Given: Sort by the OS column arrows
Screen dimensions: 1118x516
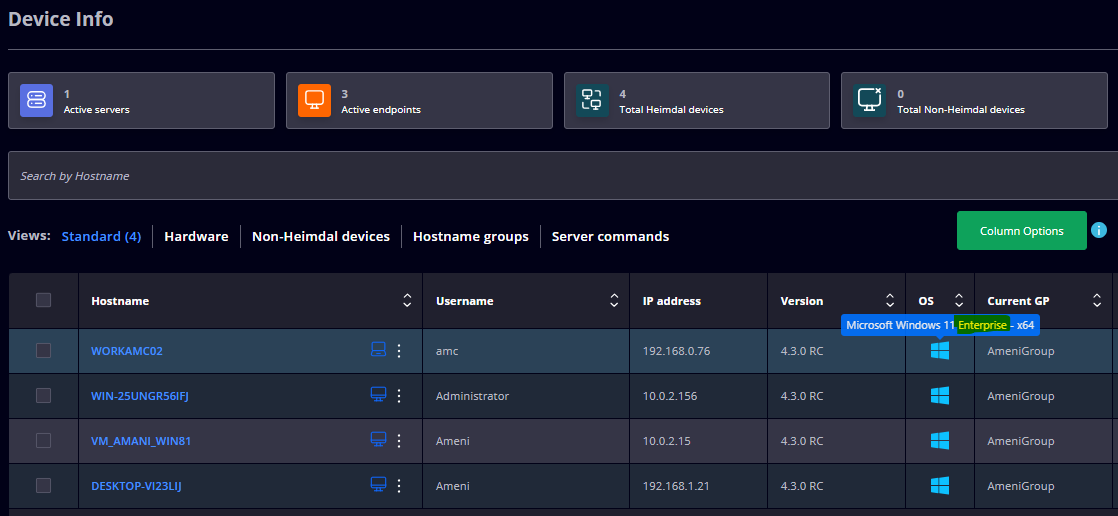Looking at the screenshot, I should click(x=959, y=301).
